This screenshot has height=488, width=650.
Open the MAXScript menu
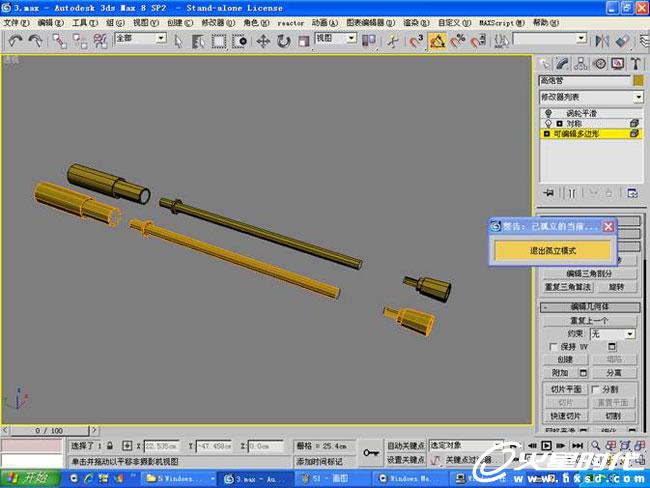502,23
